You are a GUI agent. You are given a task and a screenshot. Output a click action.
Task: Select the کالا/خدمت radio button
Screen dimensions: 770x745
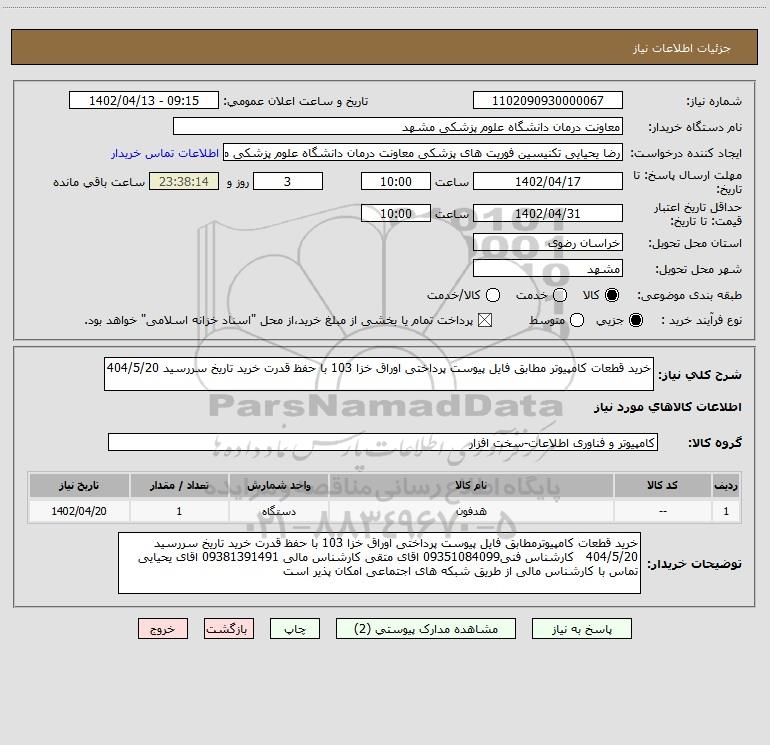tap(493, 295)
